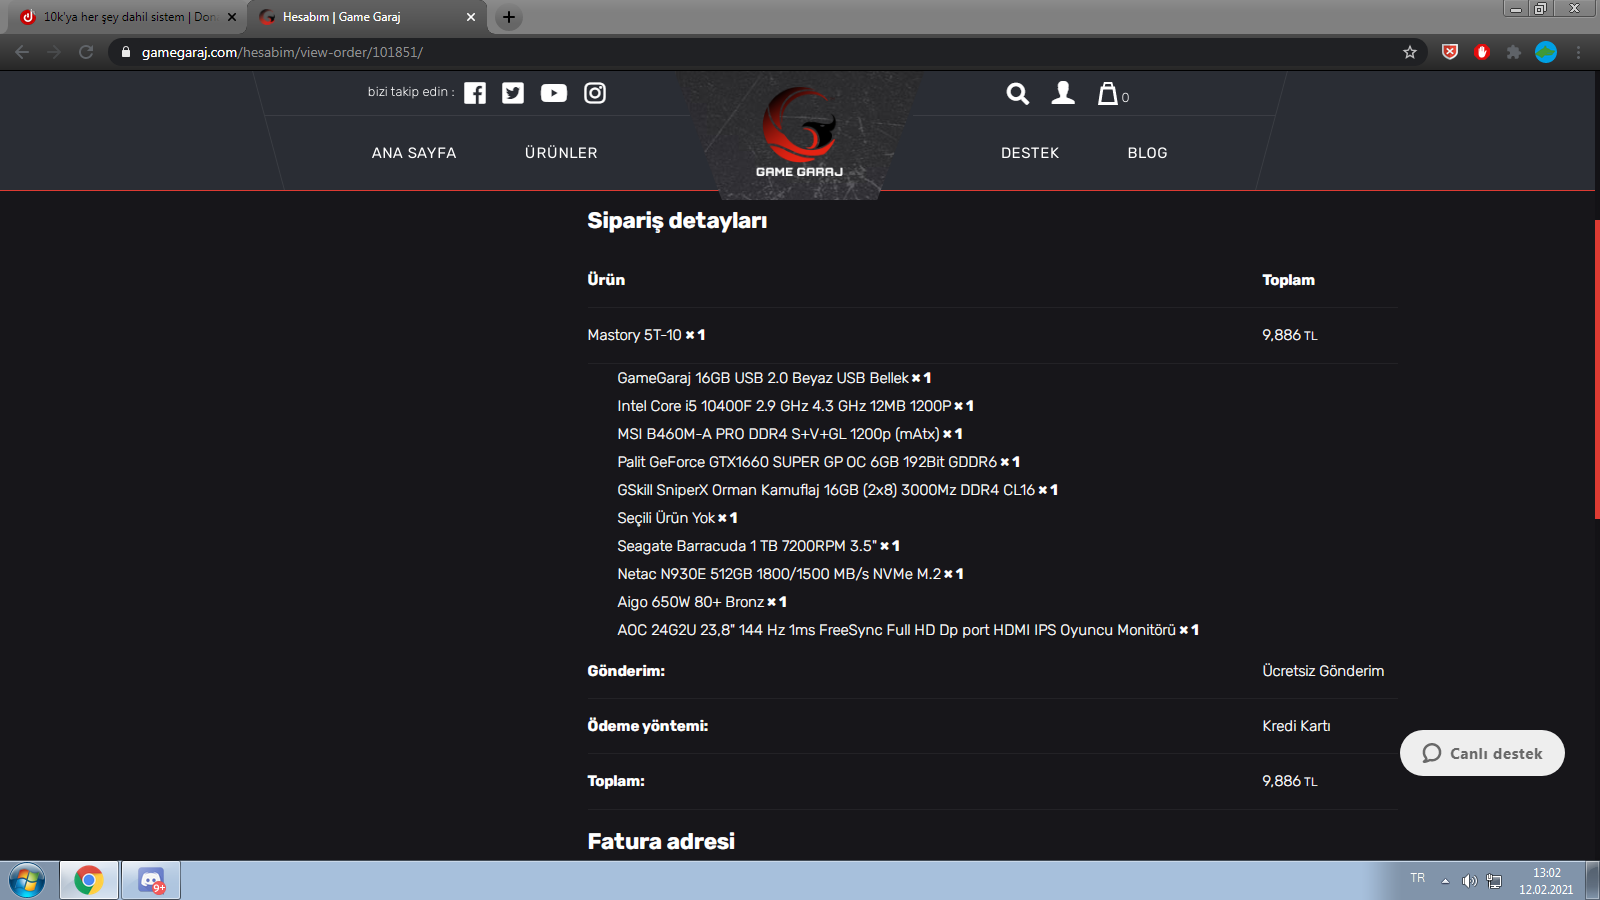The height and width of the screenshot is (900, 1600).
Task: Open the Windows Start button
Action: (27, 881)
